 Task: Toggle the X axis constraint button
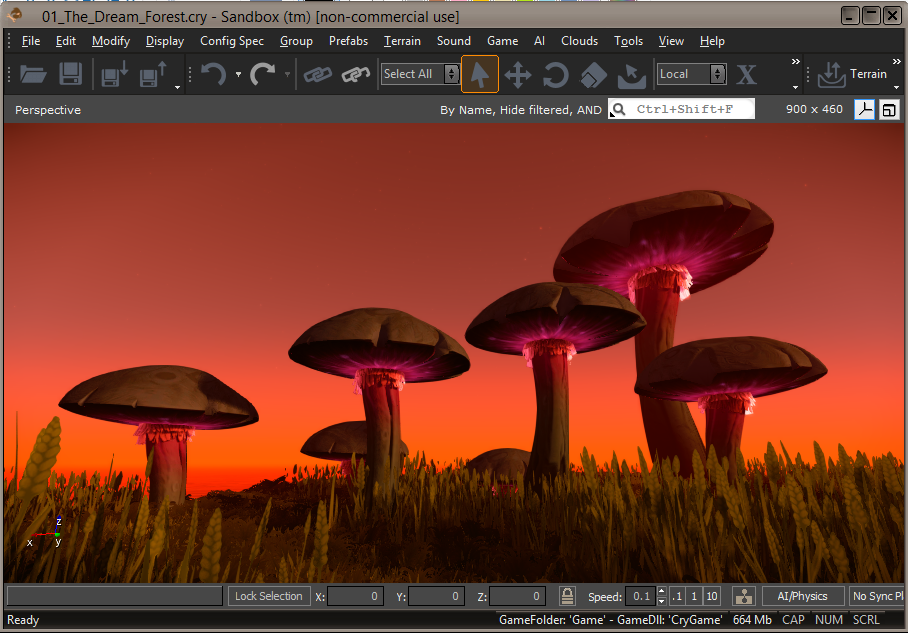point(746,74)
